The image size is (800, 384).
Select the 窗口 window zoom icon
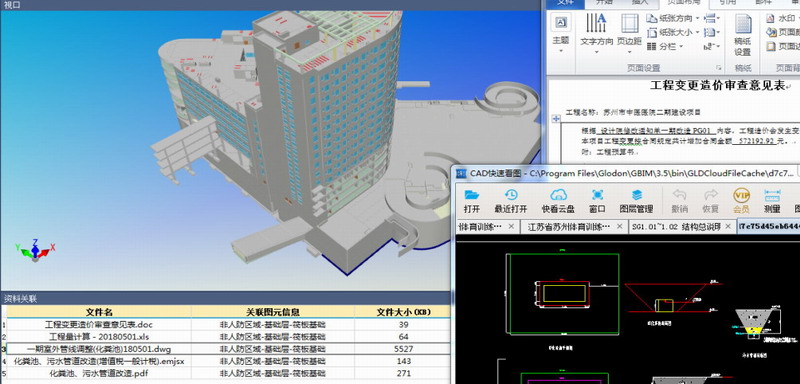(597, 201)
